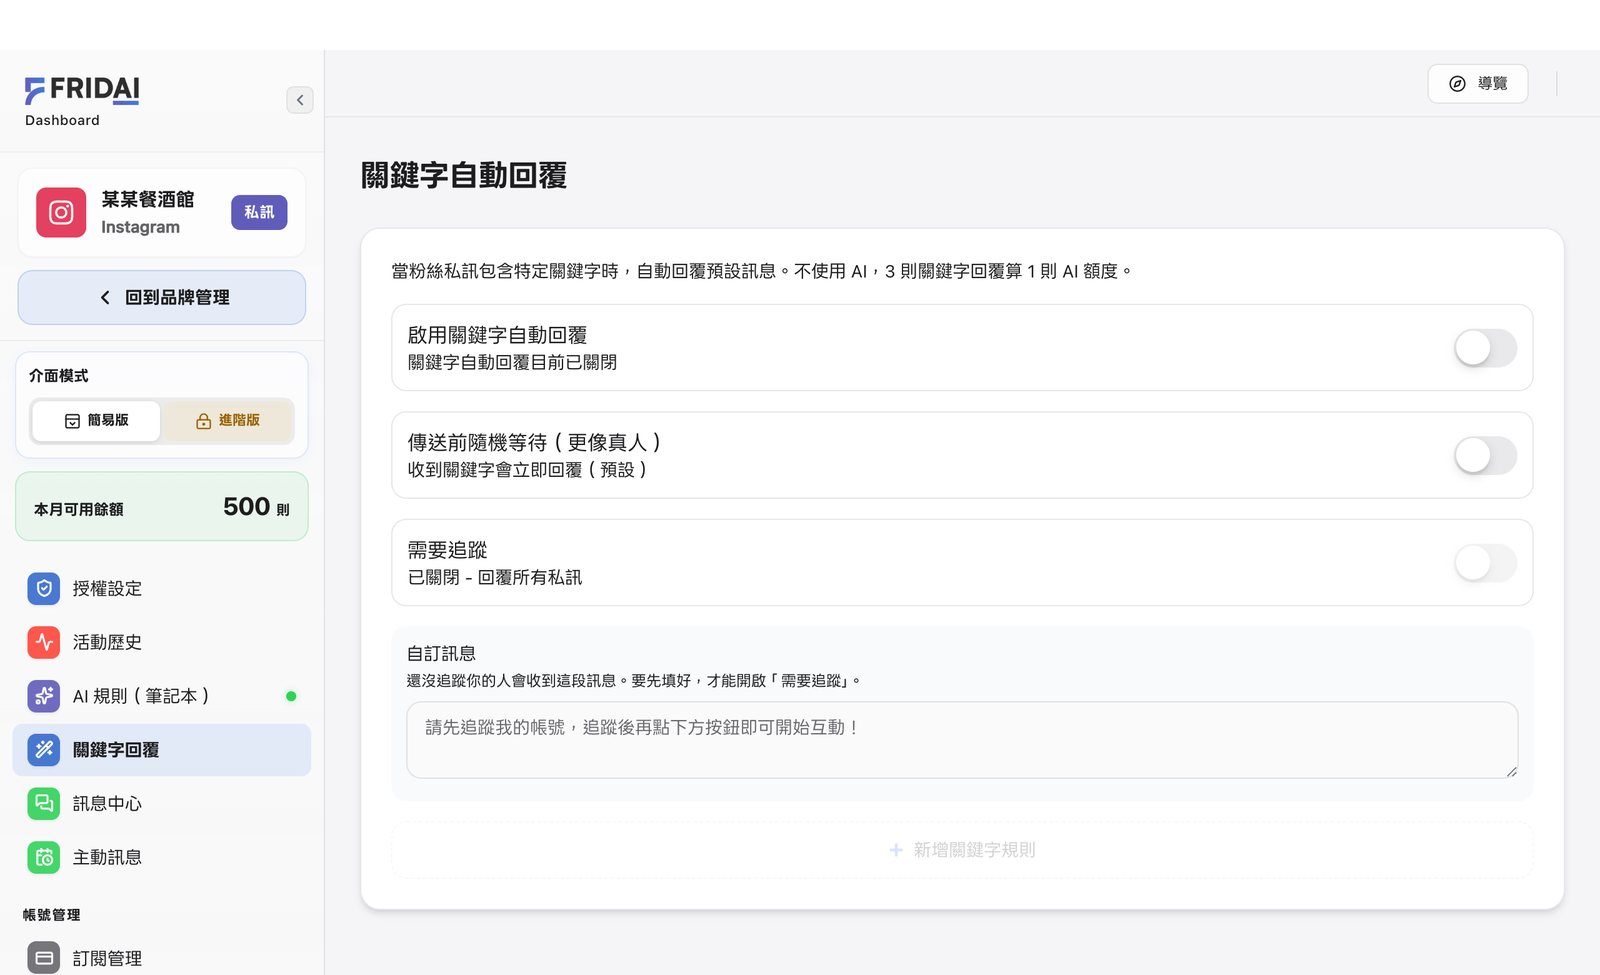Click the 某某餐酒館 account name
The image size is (1600, 975).
(148, 199)
